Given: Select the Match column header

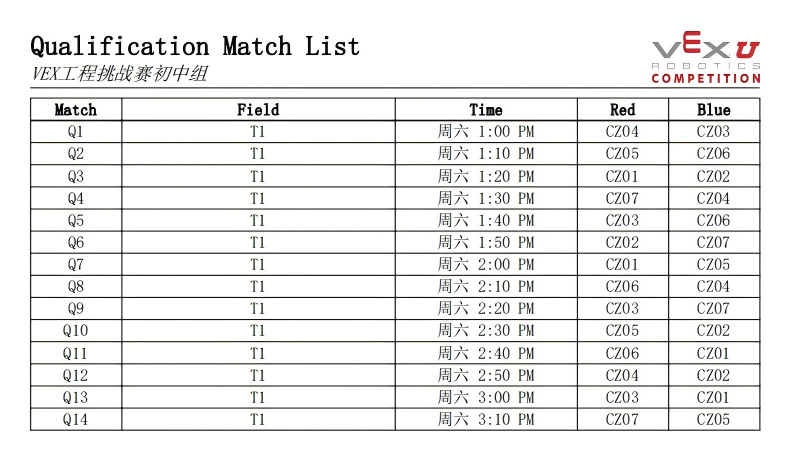Looking at the screenshot, I should point(76,110).
